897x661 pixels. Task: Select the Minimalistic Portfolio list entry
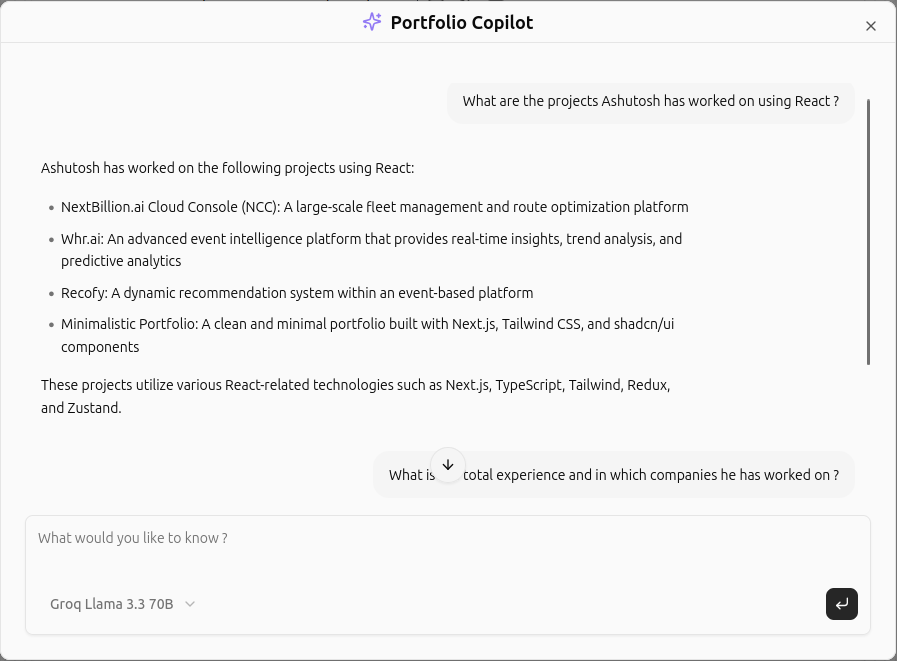[x=367, y=336]
